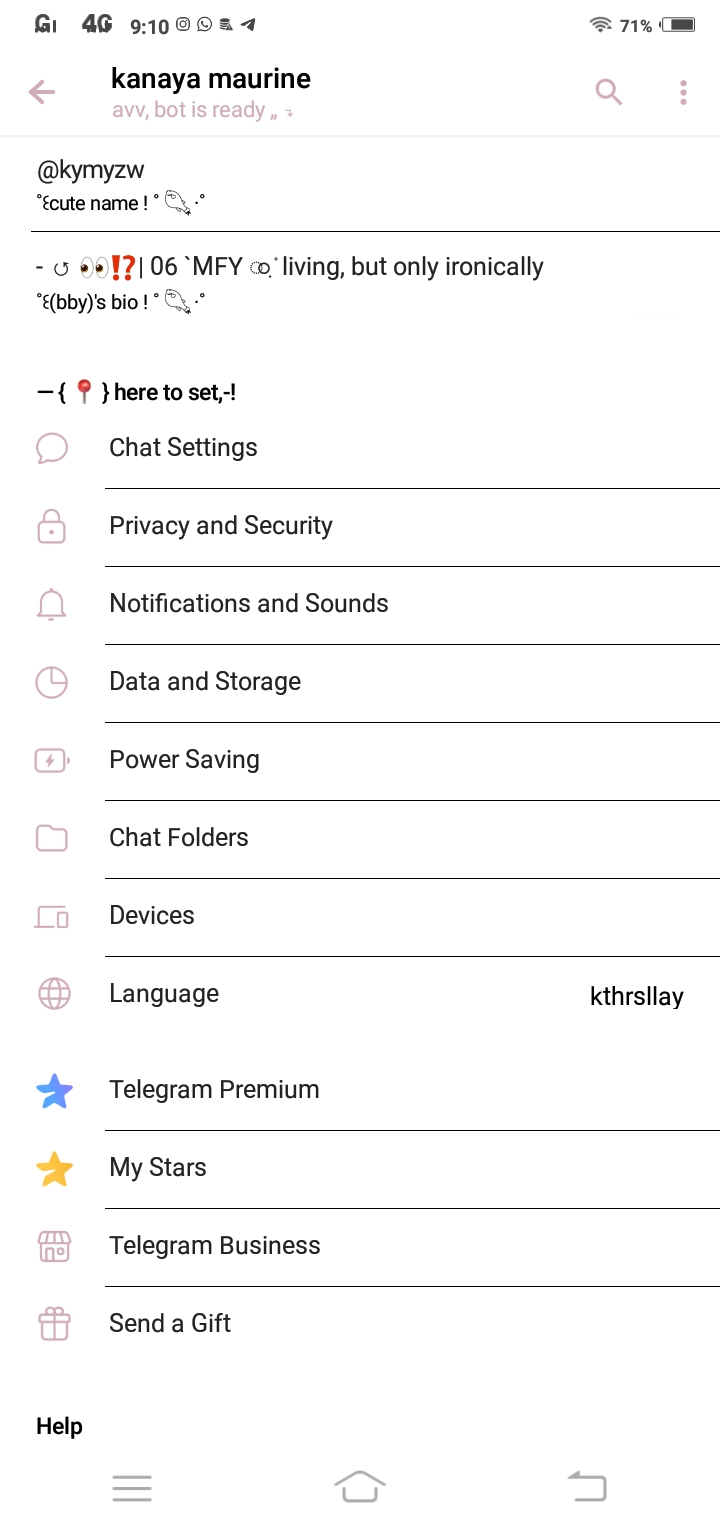Tap the kthrsllay language value
Viewport: 720px width, 1520px height.
click(637, 997)
